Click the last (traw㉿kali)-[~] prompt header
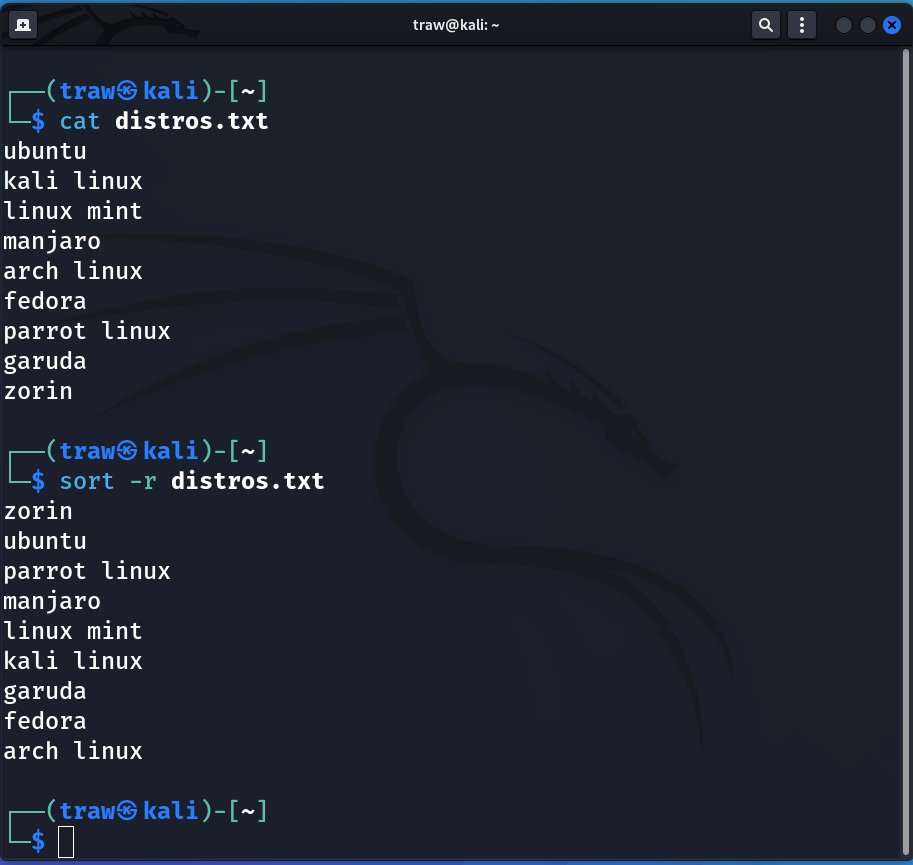 click(x=156, y=811)
